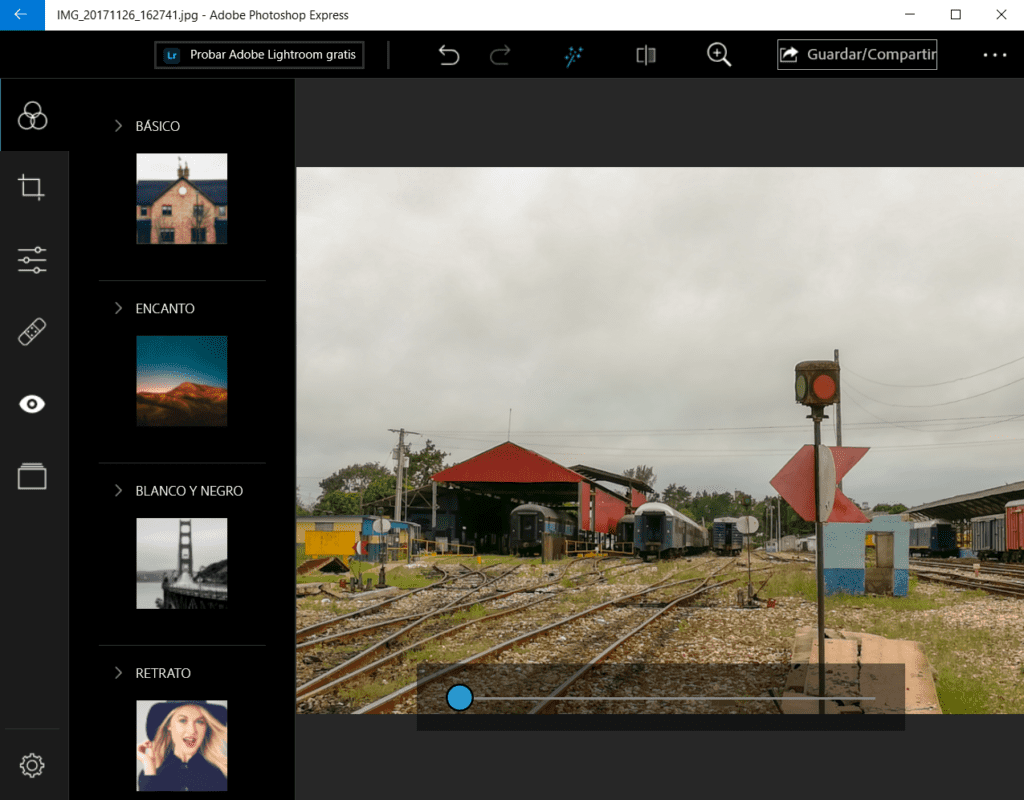Select the bridge black-and-white thumbnail
1024x800 pixels.
[182, 563]
